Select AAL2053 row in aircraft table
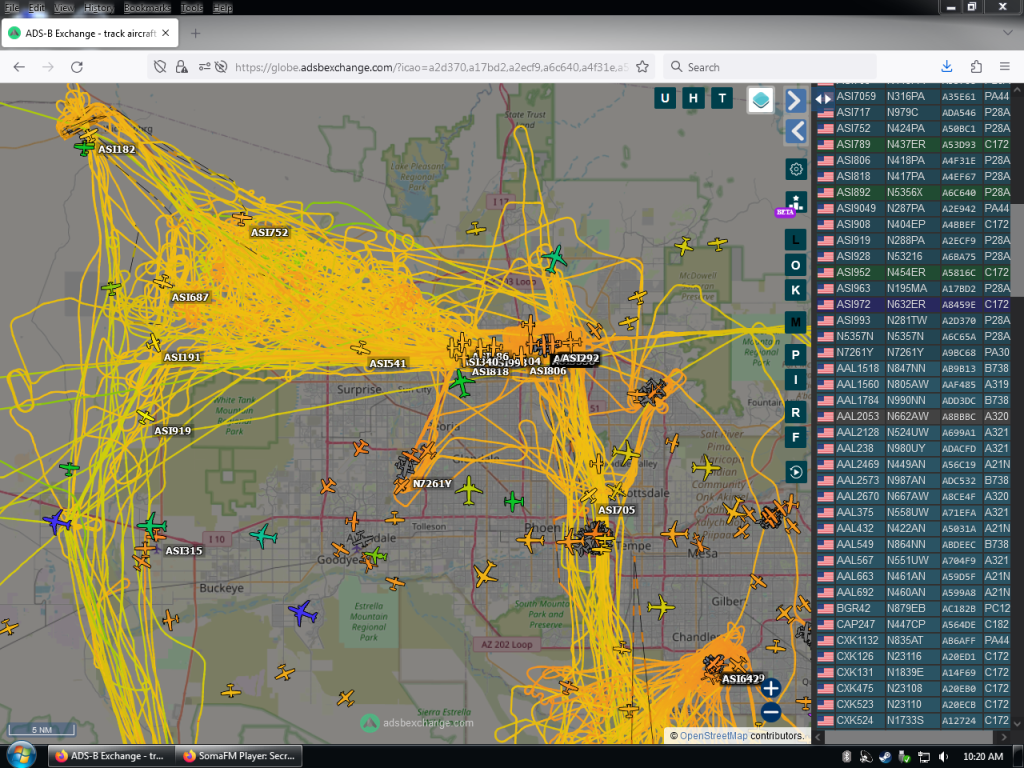1024x768 pixels. [x=914, y=416]
